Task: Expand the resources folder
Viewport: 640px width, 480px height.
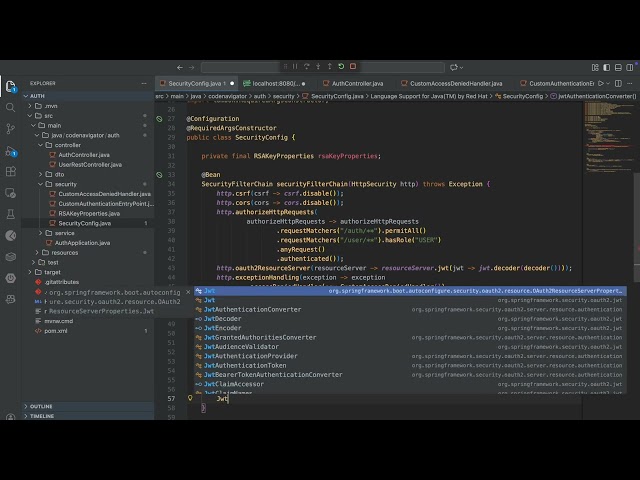Action: coord(37,253)
